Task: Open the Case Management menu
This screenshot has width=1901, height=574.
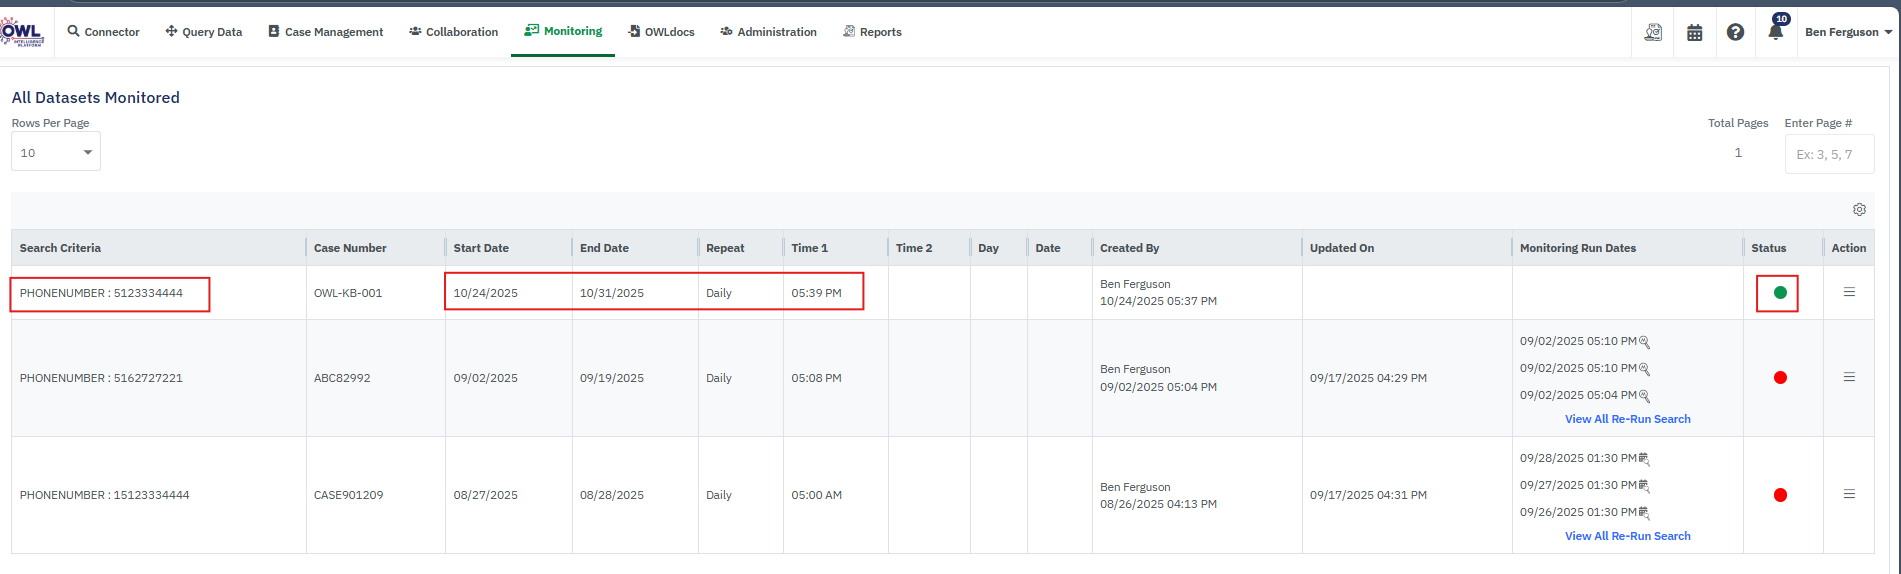Action: click(325, 32)
